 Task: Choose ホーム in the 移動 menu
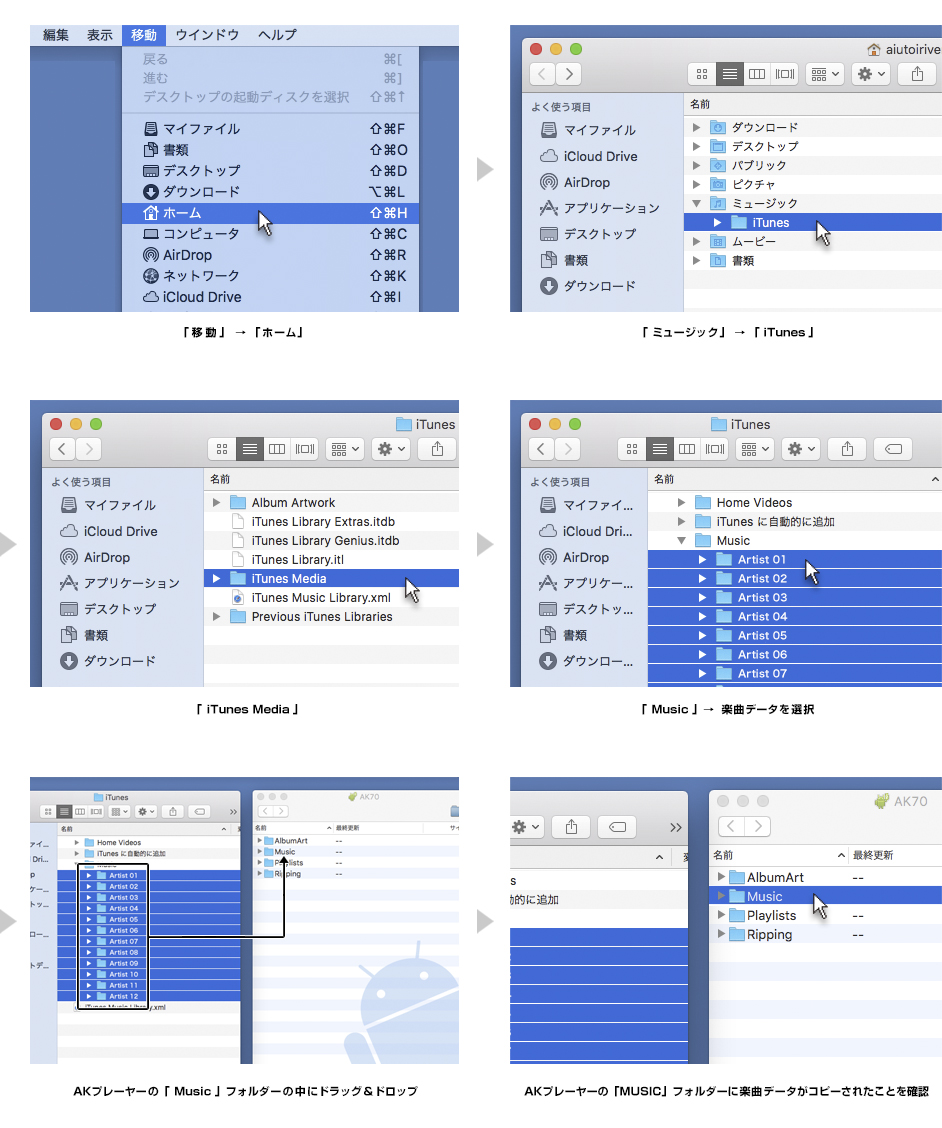270,213
